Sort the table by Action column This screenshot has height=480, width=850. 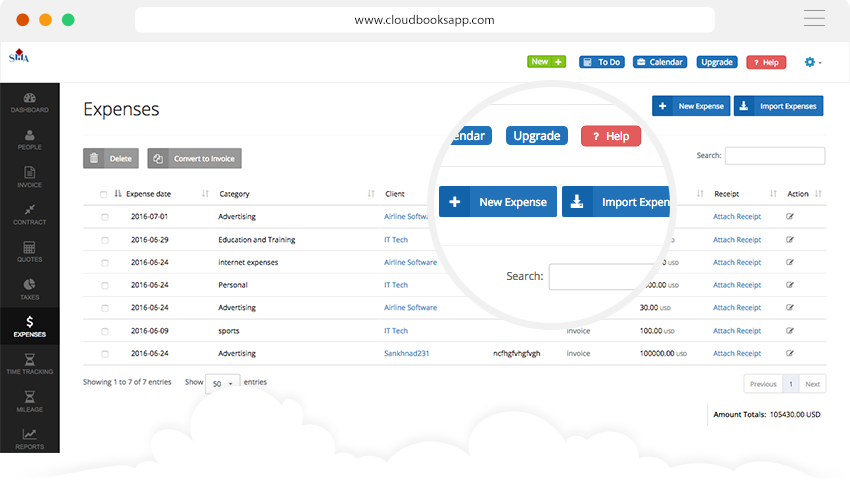tap(797, 194)
